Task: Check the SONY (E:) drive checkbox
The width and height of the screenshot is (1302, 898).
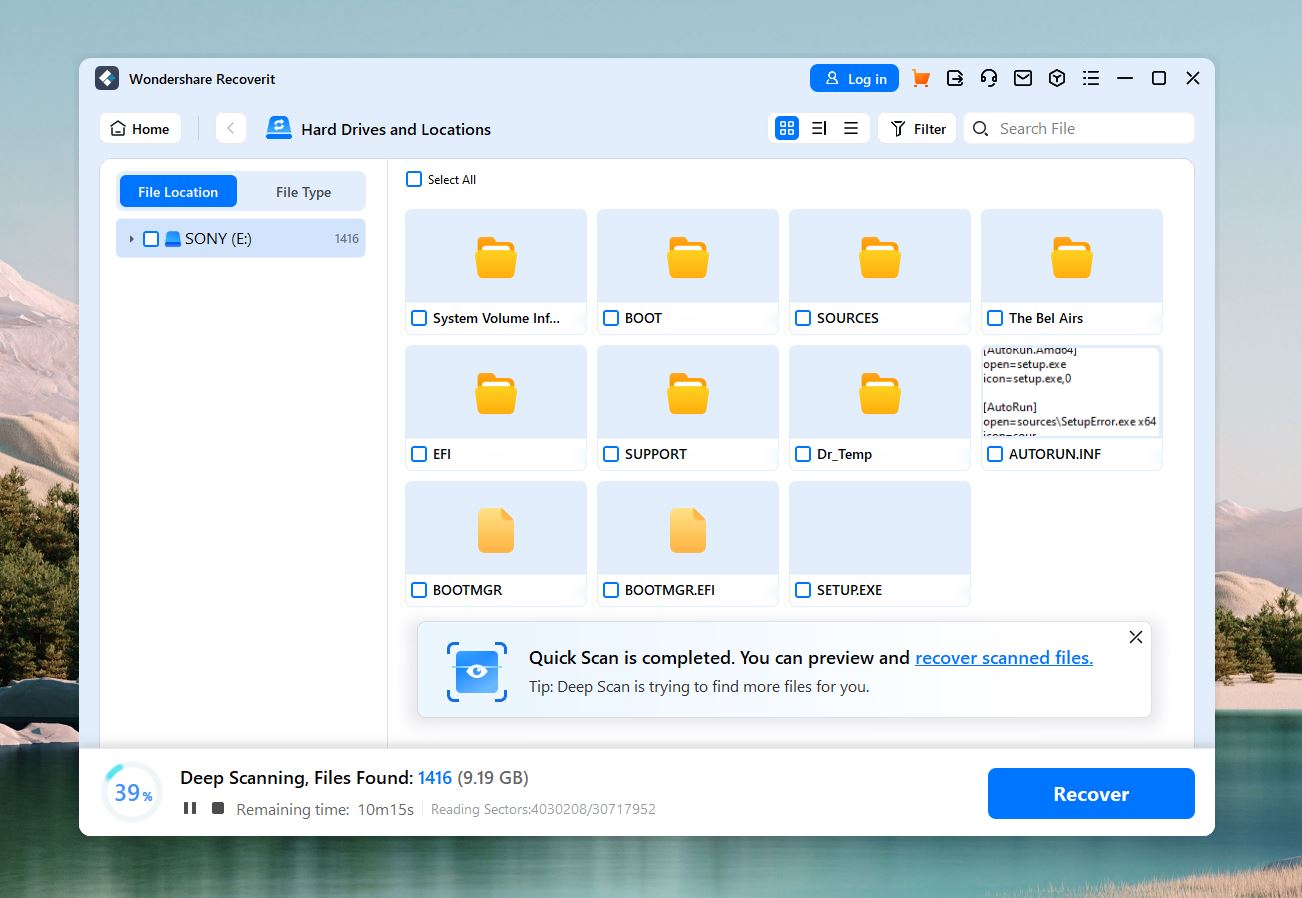Action: pyautogui.click(x=151, y=238)
